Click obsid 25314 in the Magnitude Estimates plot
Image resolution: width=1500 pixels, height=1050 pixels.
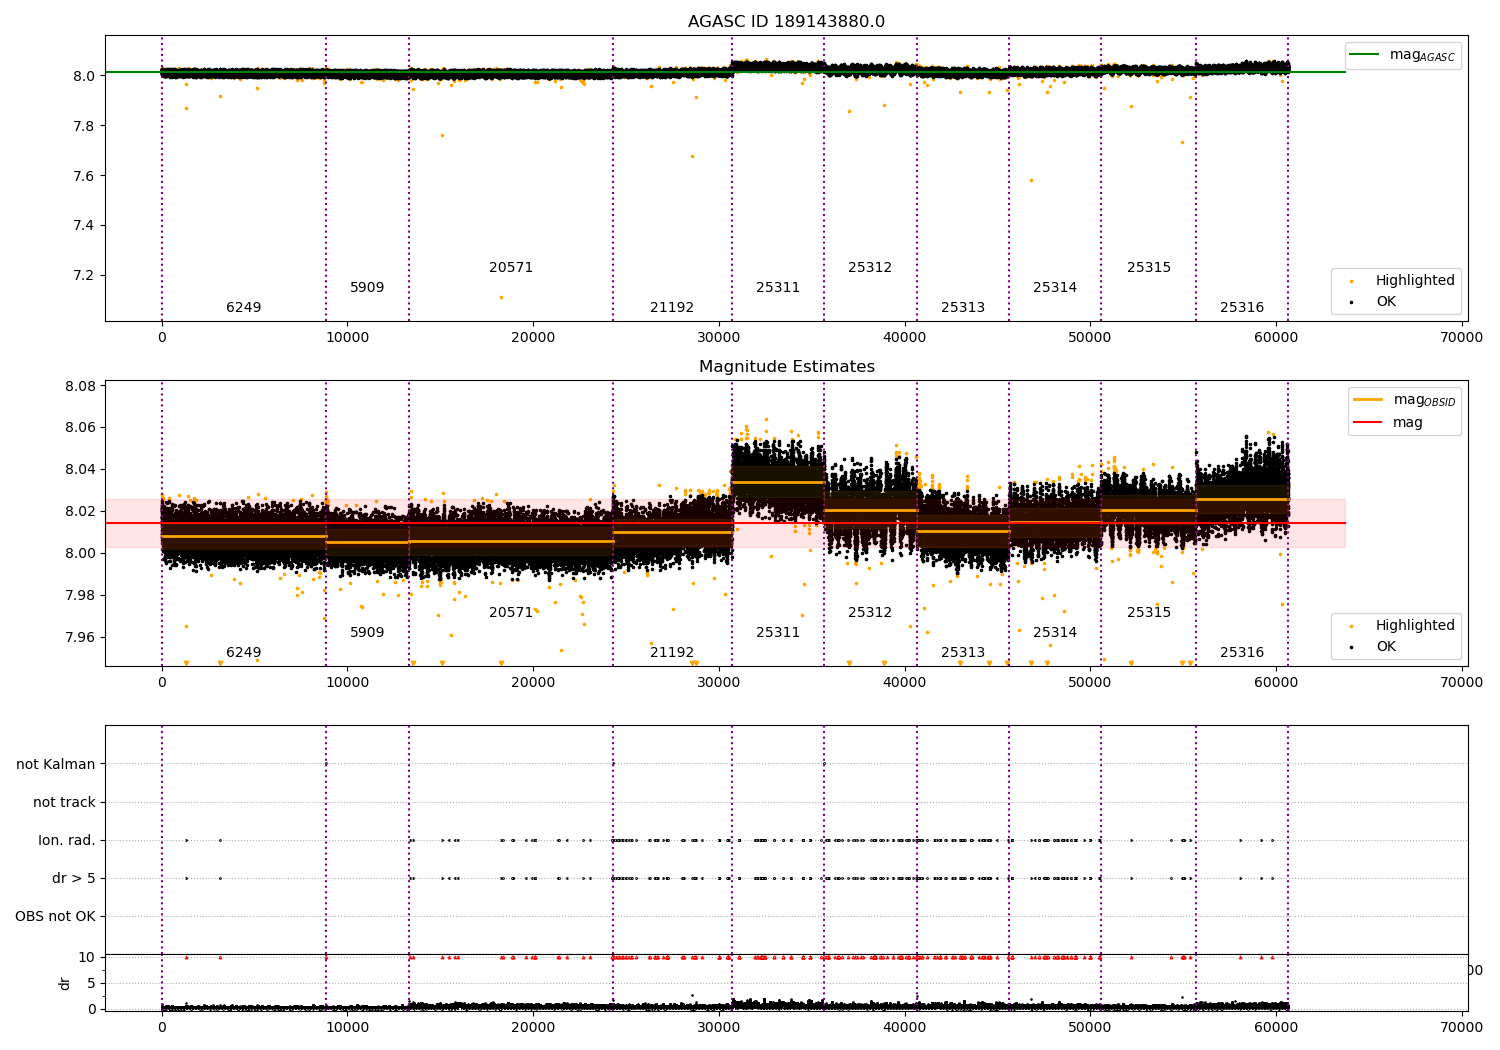click(1055, 633)
